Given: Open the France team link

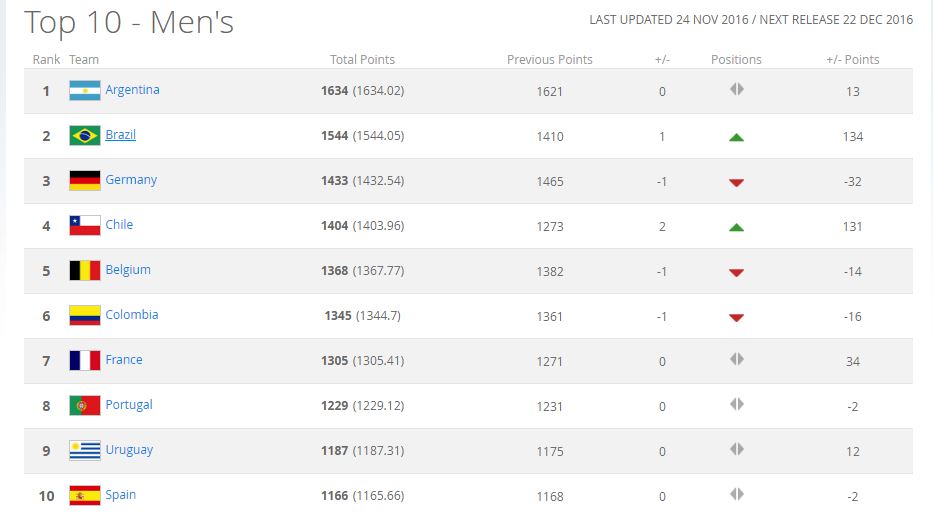Looking at the screenshot, I should pyautogui.click(x=124, y=360).
